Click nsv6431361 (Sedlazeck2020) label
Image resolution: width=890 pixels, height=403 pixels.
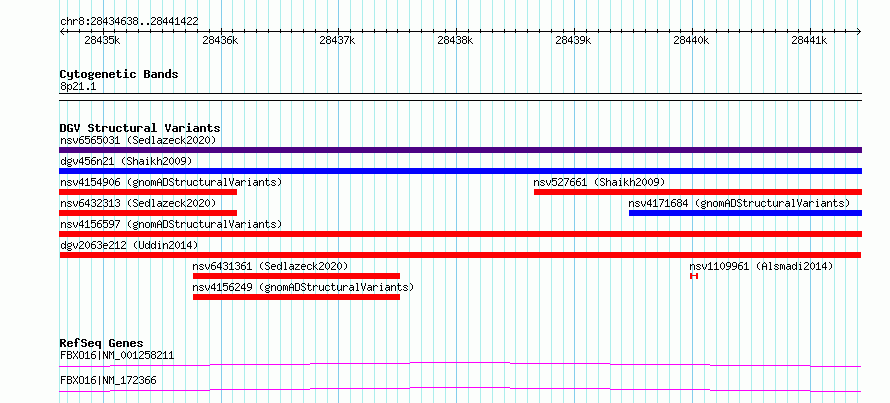pyautogui.click(x=270, y=266)
